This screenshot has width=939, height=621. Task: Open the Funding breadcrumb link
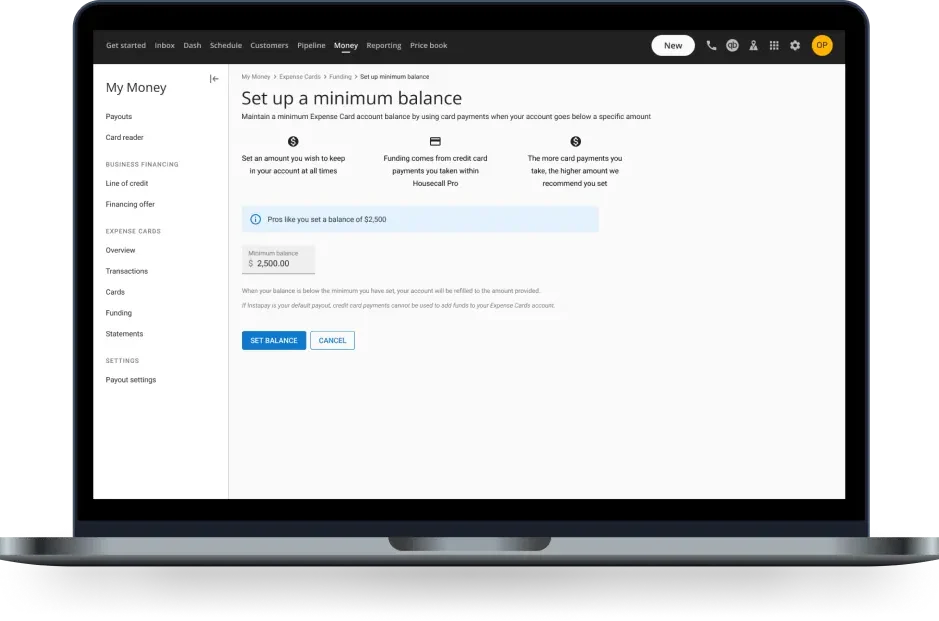pyautogui.click(x=340, y=76)
